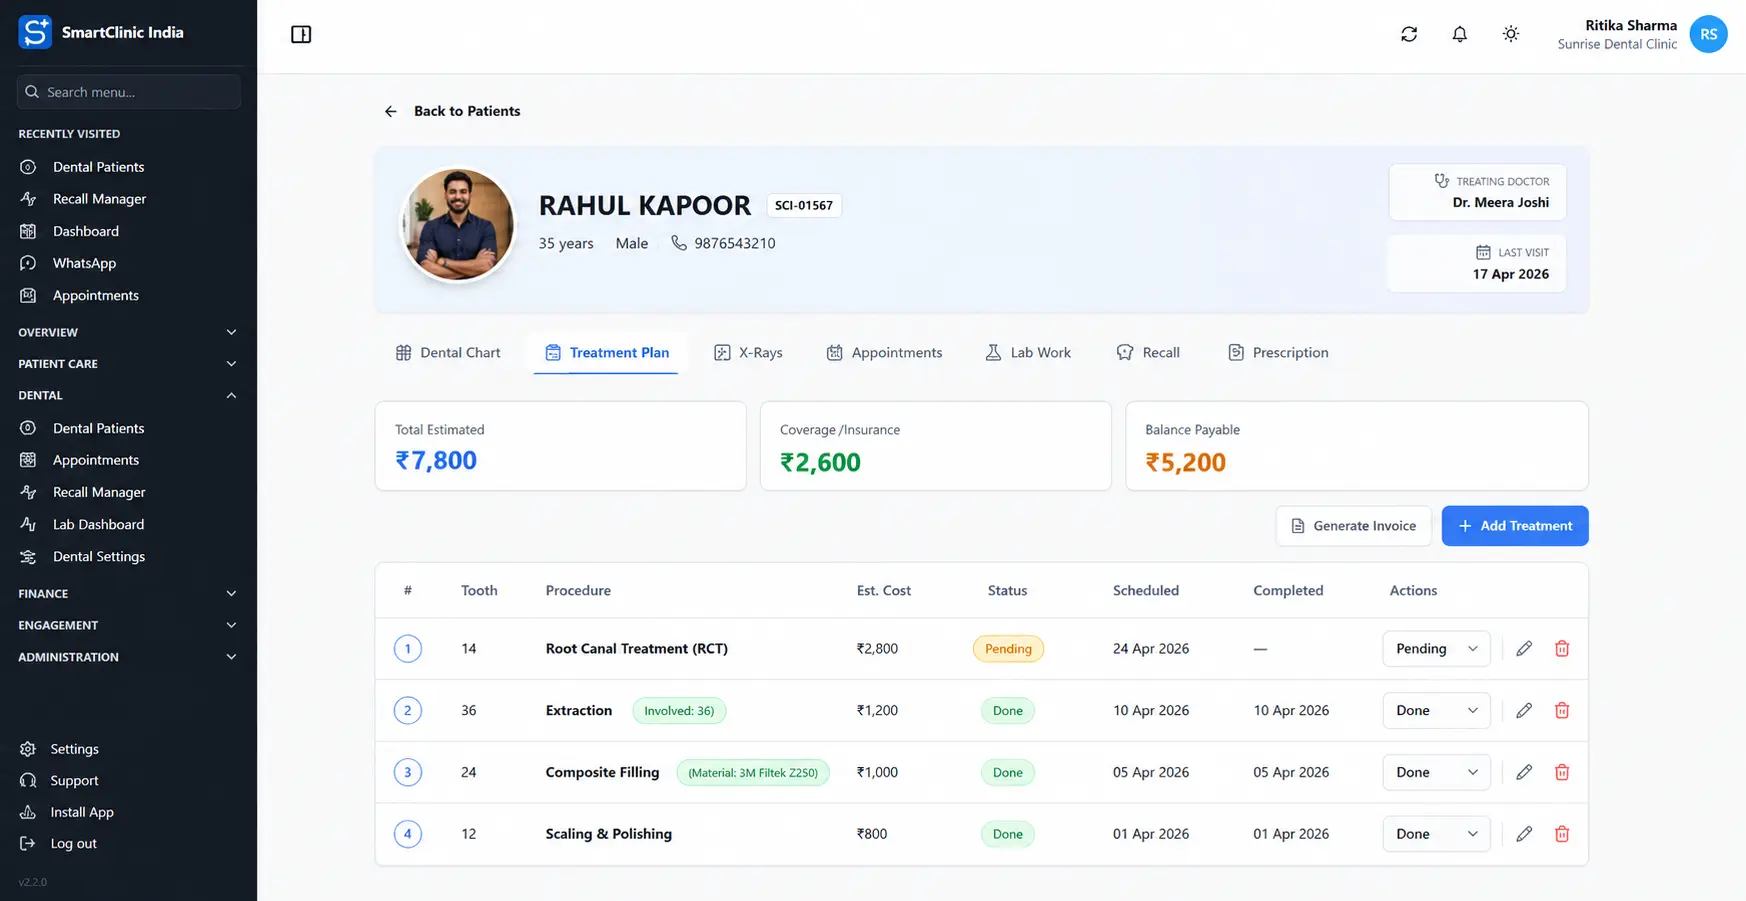This screenshot has width=1746, height=901.
Task: Click Rahul Kapoor's profile photo
Action: coord(458,224)
